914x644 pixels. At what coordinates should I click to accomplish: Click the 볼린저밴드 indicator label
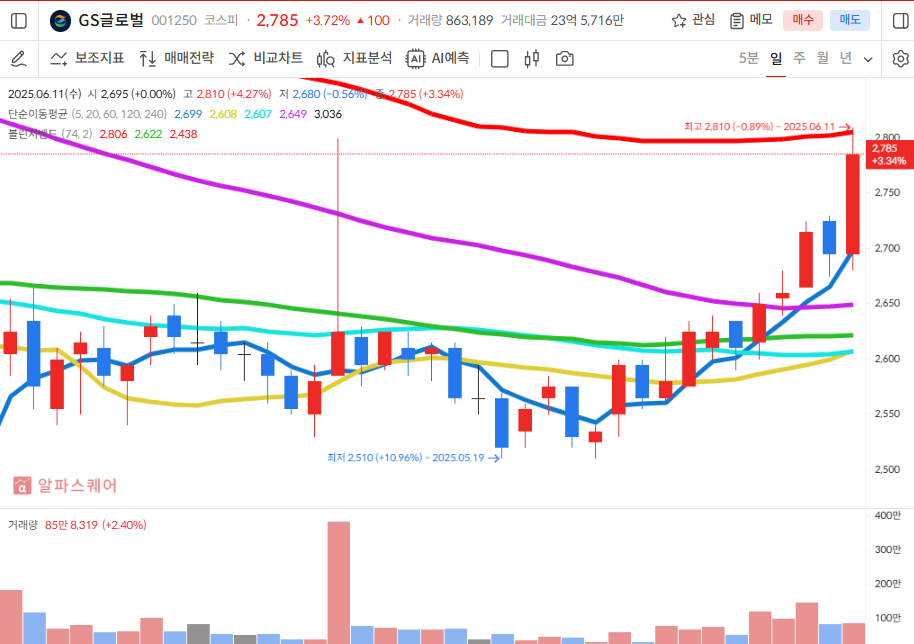click(x=32, y=134)
